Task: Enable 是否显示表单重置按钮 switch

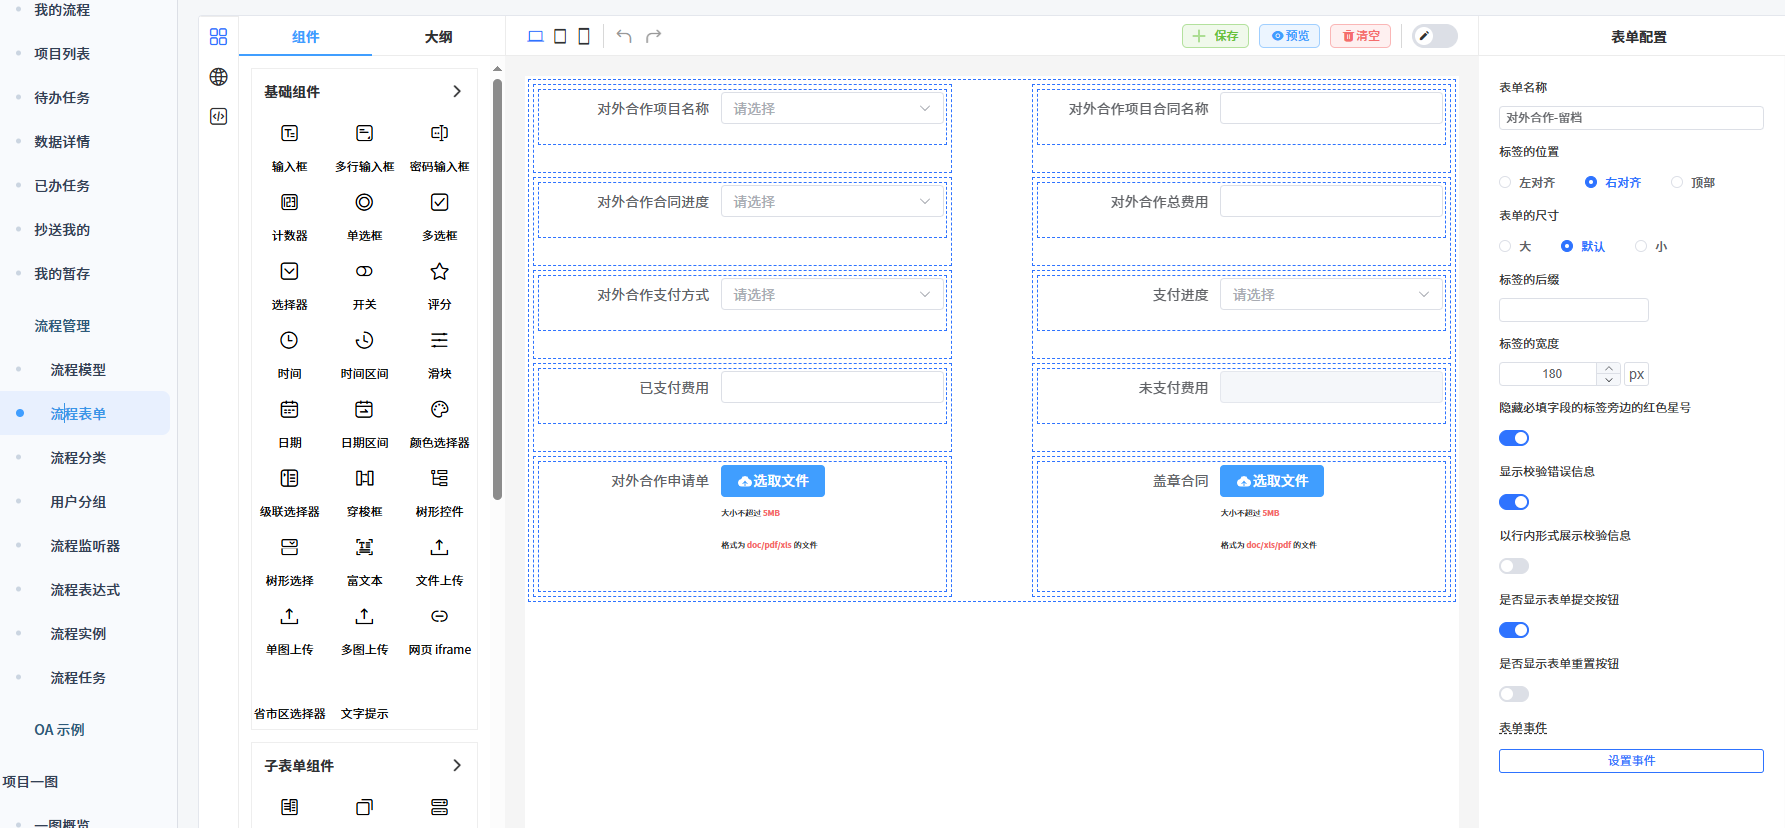Action: 1514,694
